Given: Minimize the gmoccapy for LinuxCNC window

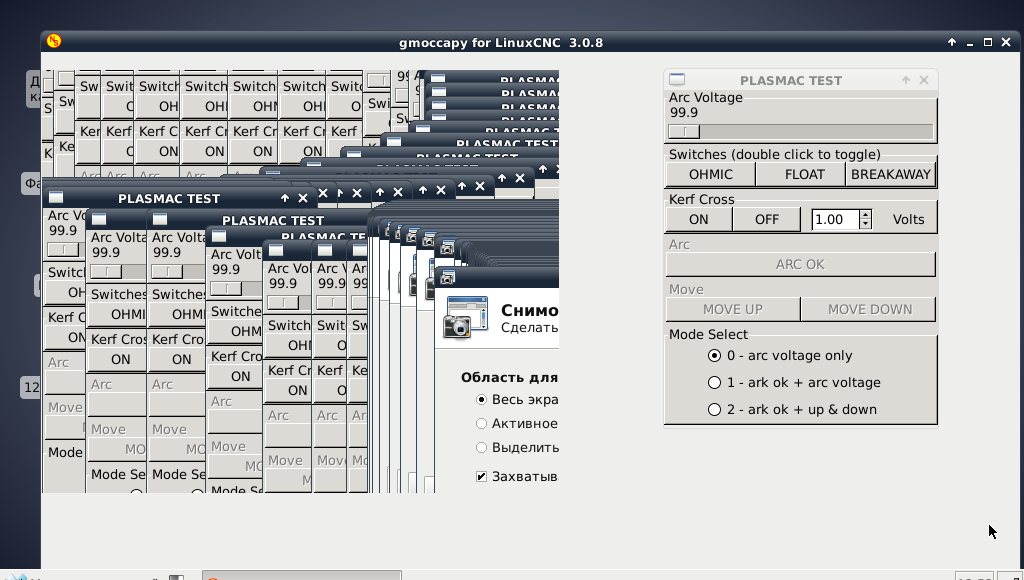Looking at the screenshot, I should coord(970,42).
